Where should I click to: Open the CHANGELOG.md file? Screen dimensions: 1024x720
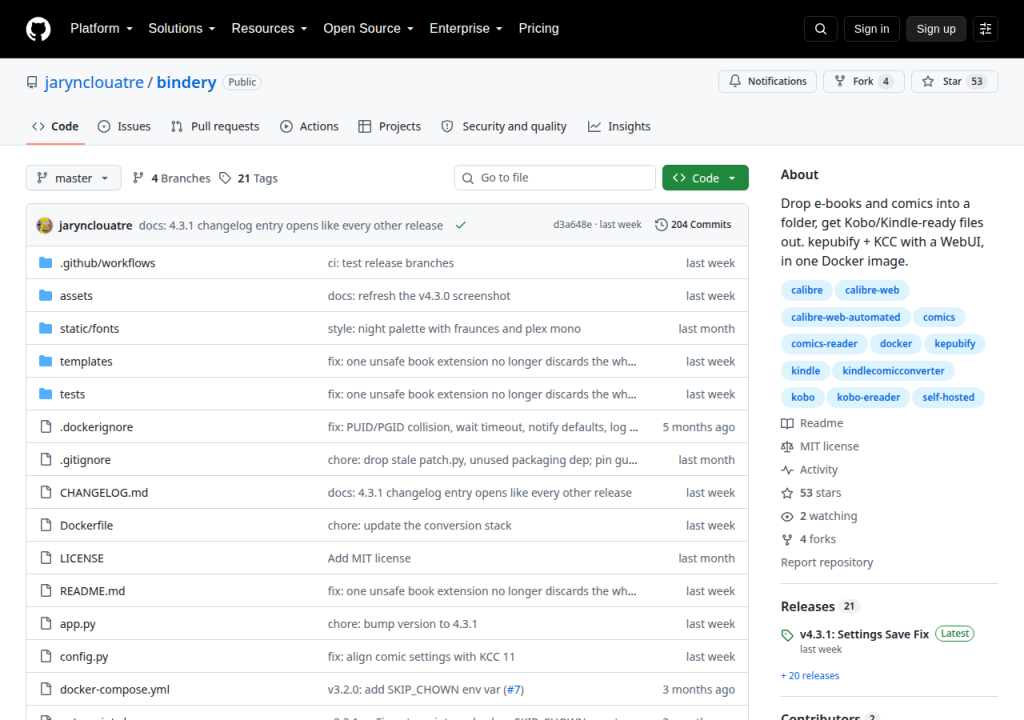(x=104, y=493)
